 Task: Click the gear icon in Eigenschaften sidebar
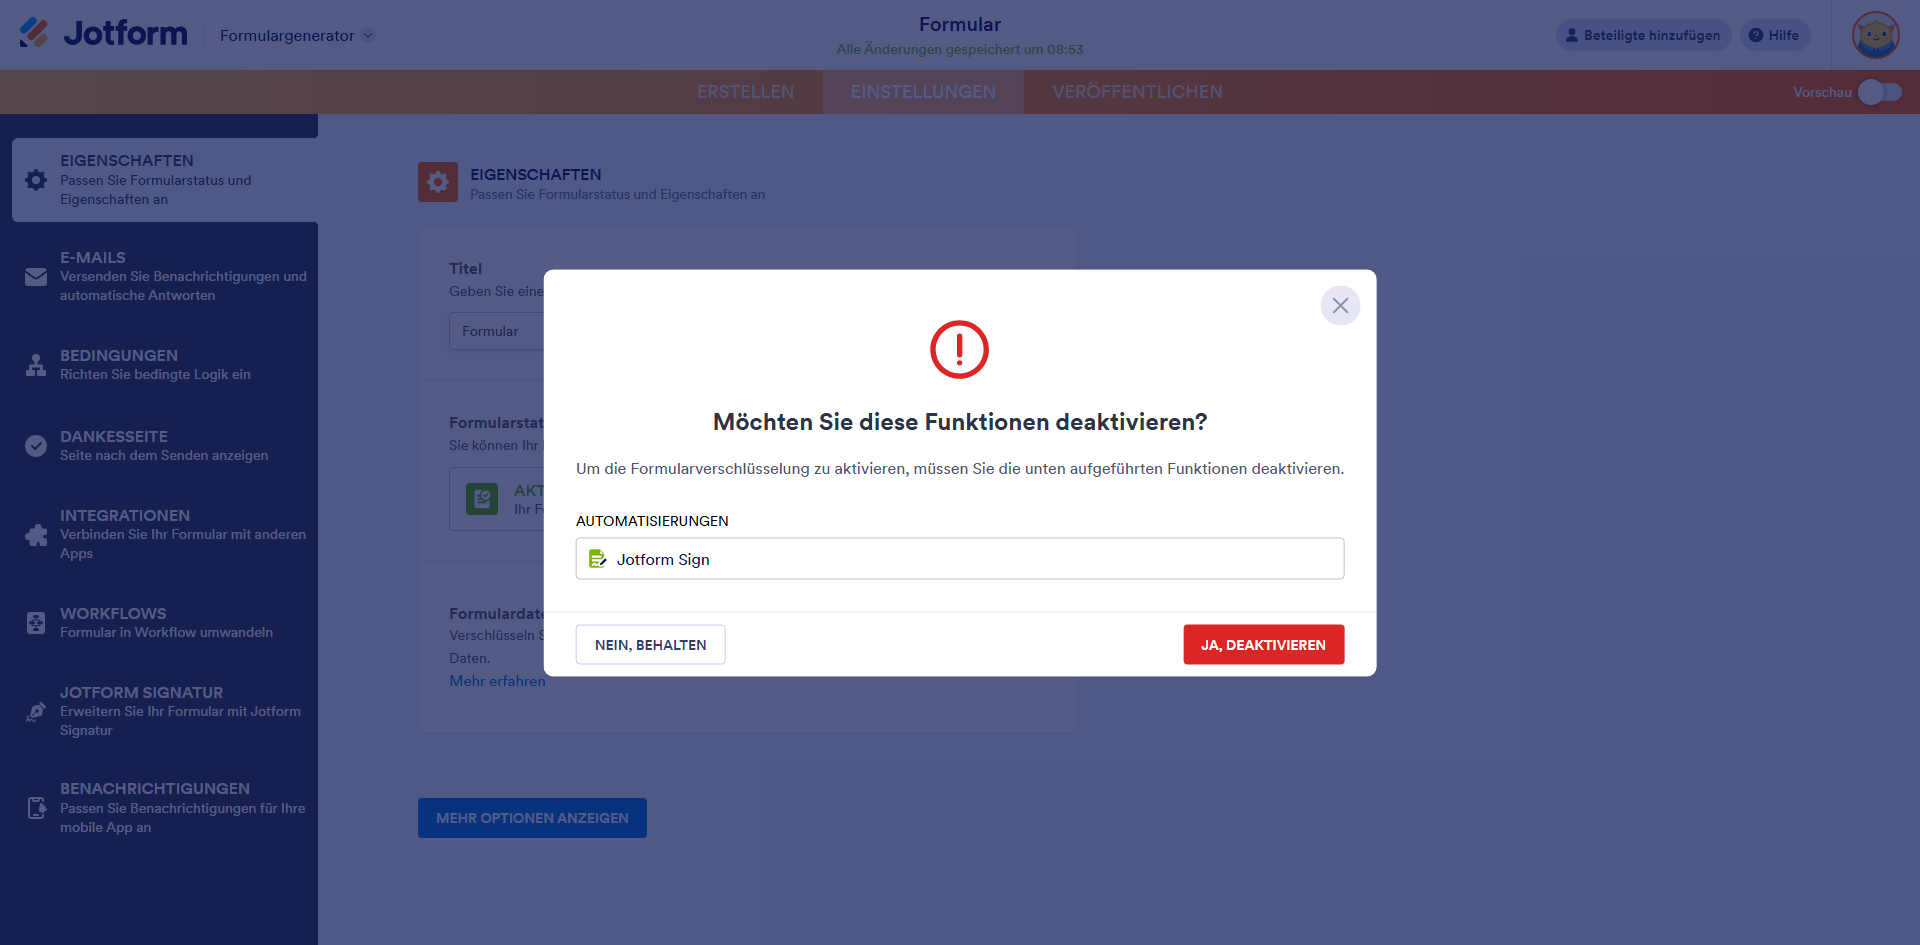[x=36, y=180]
